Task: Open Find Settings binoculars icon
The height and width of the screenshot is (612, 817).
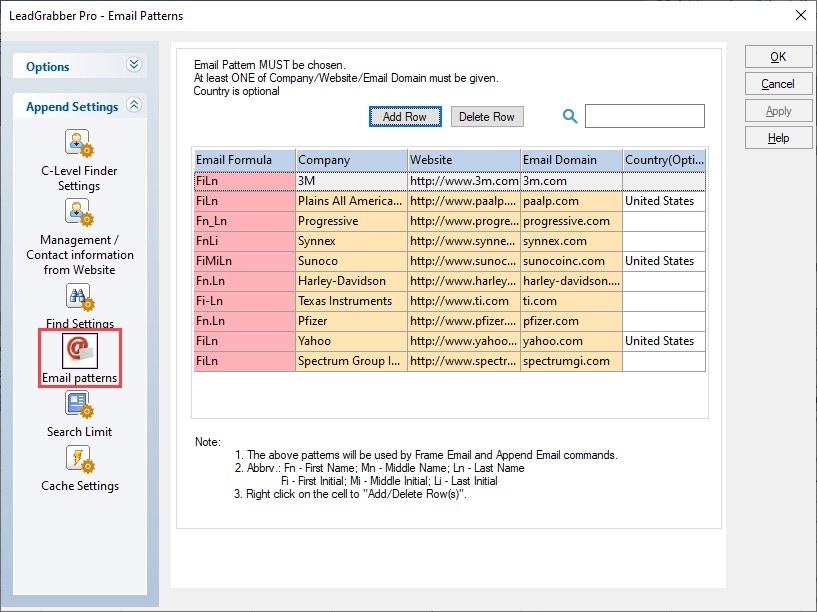Action: 80,297
